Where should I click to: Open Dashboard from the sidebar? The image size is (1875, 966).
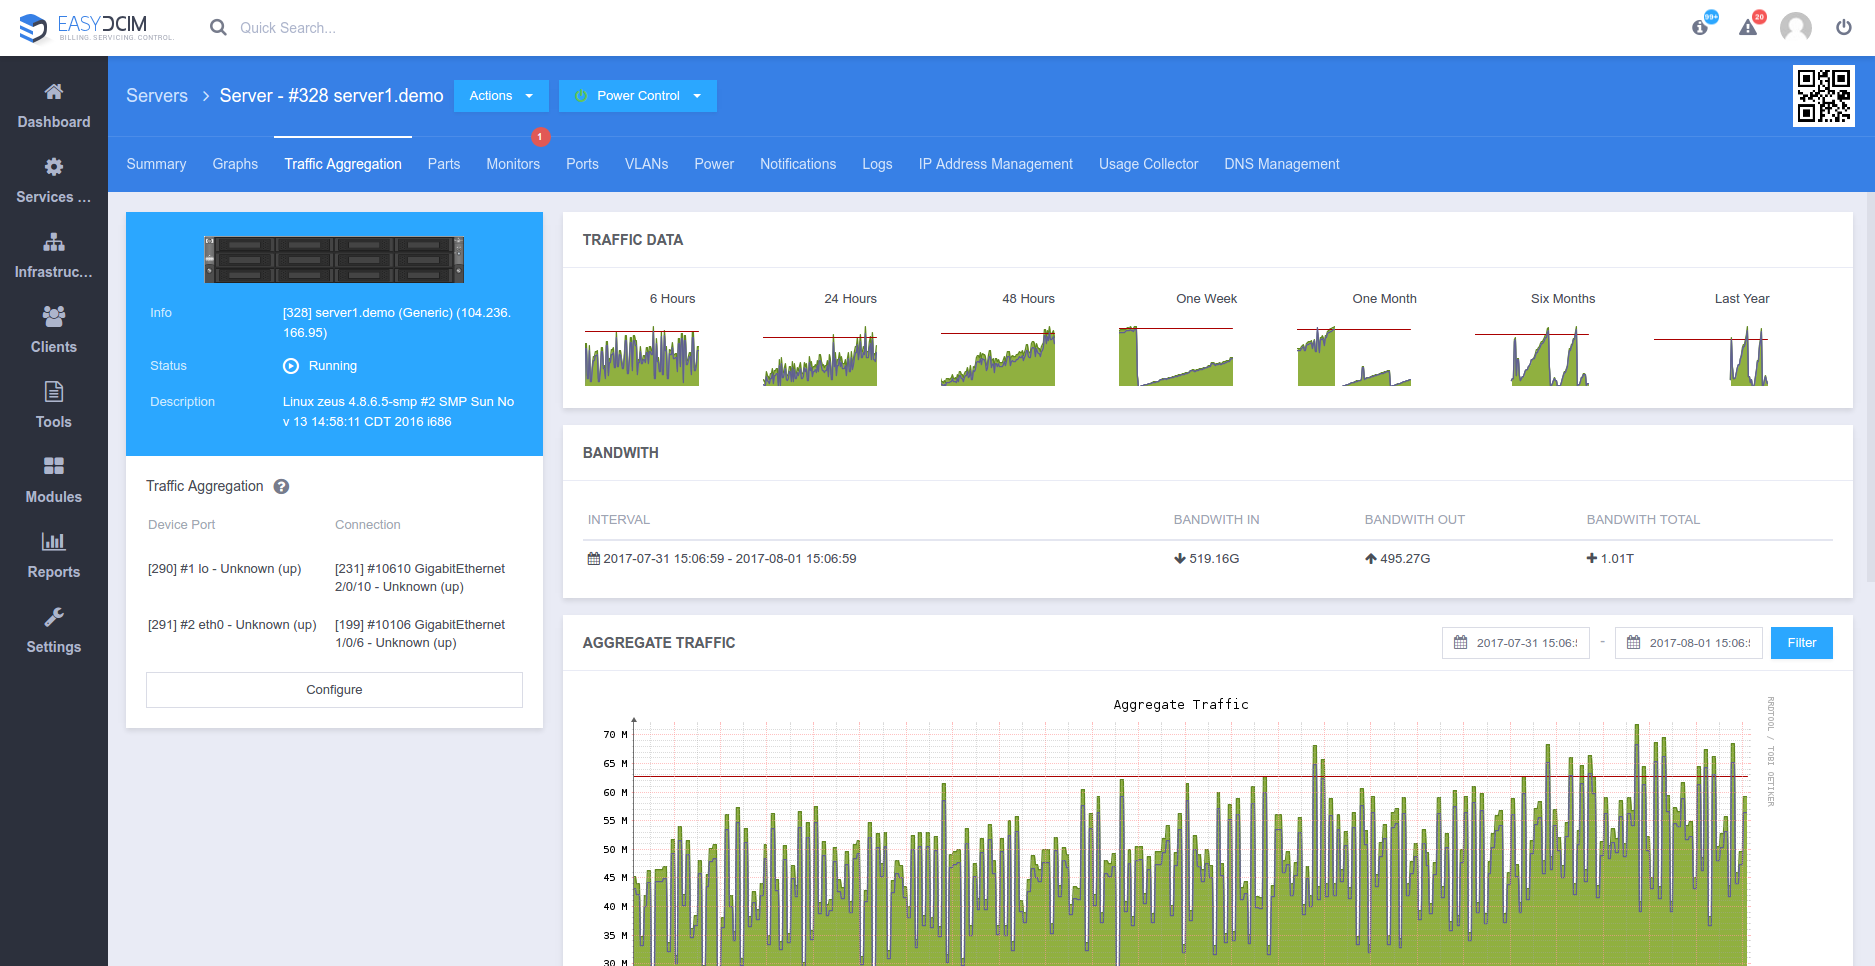tap(54, 106)
